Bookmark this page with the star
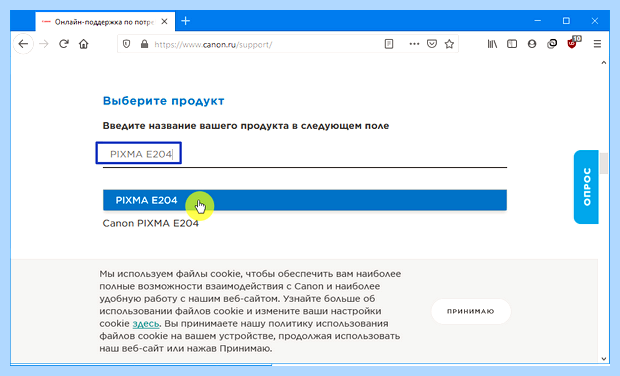 (449, 44)
